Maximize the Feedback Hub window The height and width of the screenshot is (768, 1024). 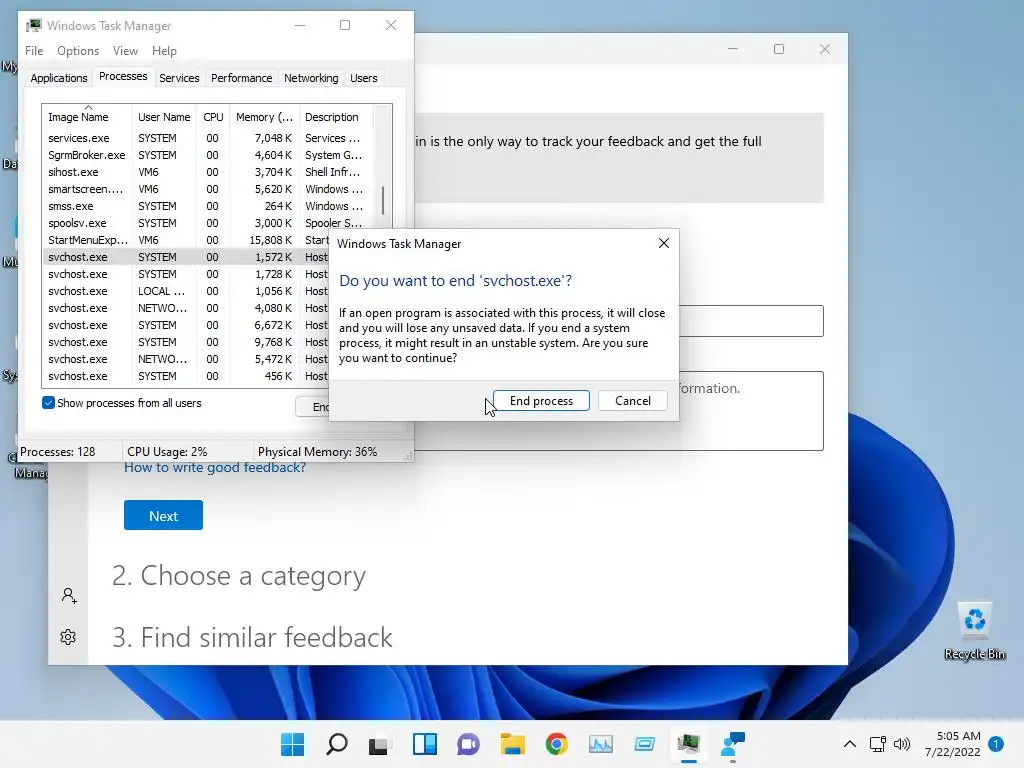click(778, 49)
